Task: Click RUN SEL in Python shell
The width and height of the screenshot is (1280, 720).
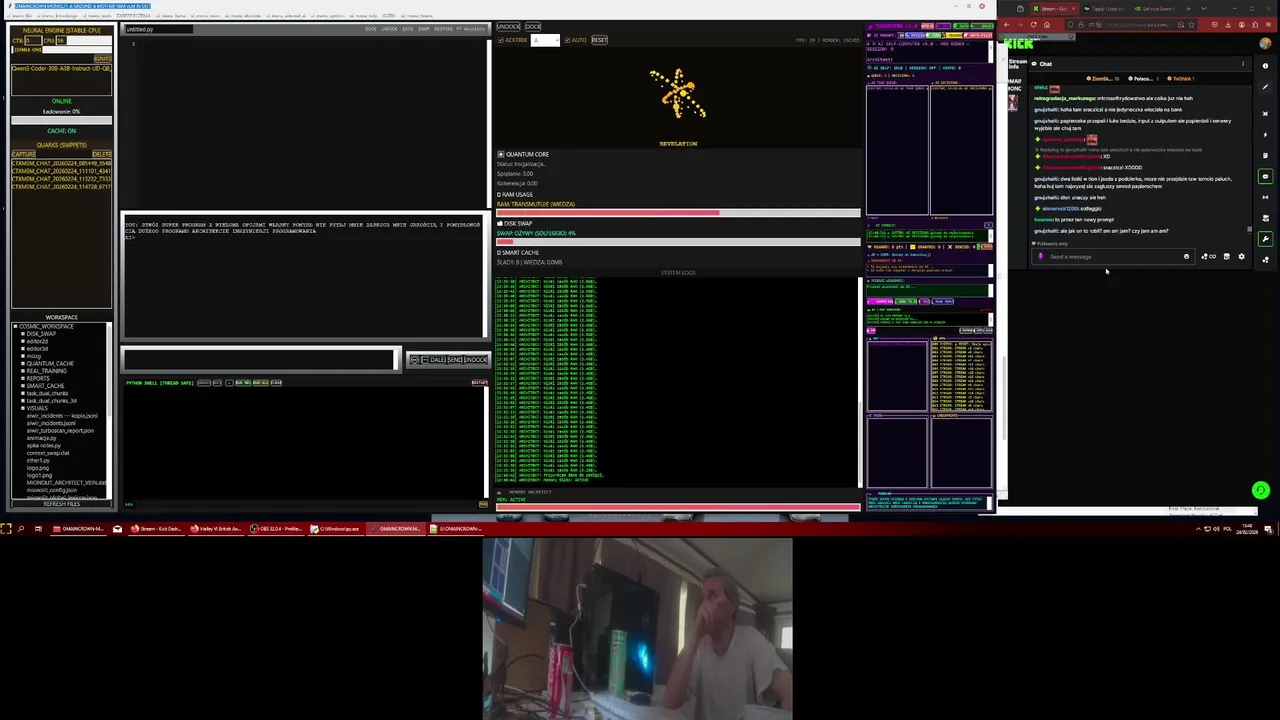Action: tap(243, 383)
